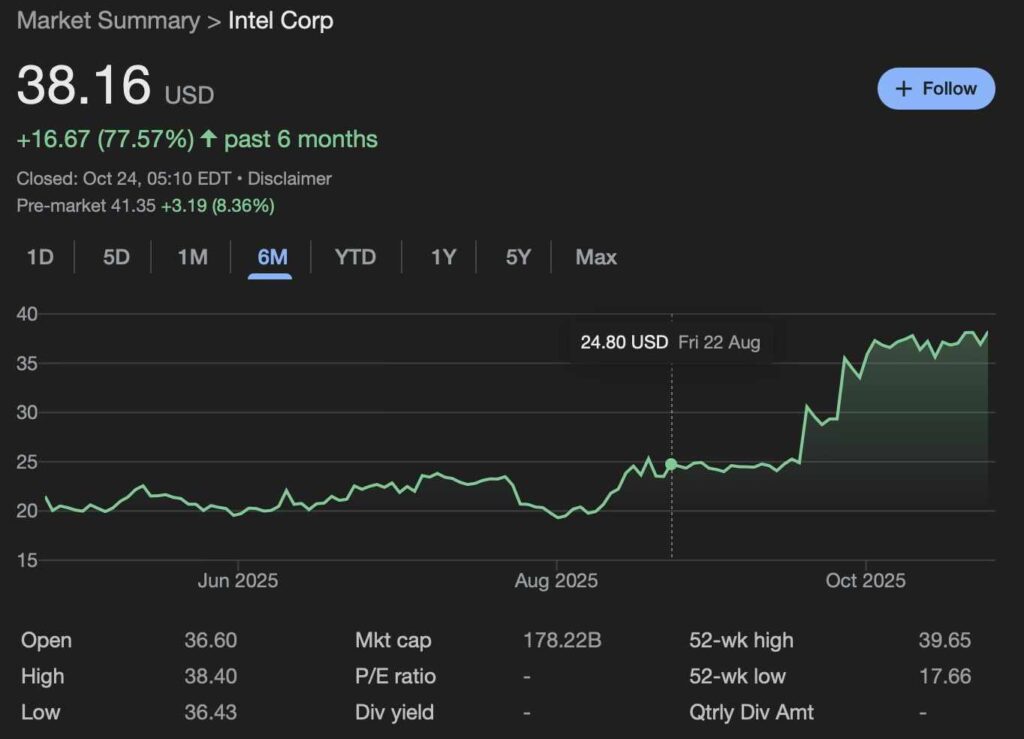The height and width of the screenshot is (739, 1024).
Task: Show the 1M chart range
Action: pyautogui.click(x=192, y=257)
